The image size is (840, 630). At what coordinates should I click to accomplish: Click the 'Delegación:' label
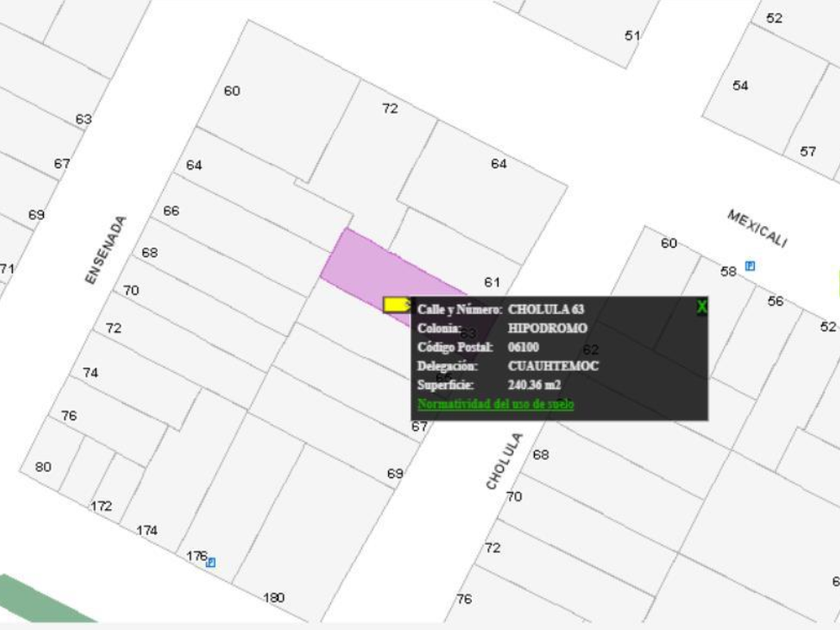pos(447,366)
